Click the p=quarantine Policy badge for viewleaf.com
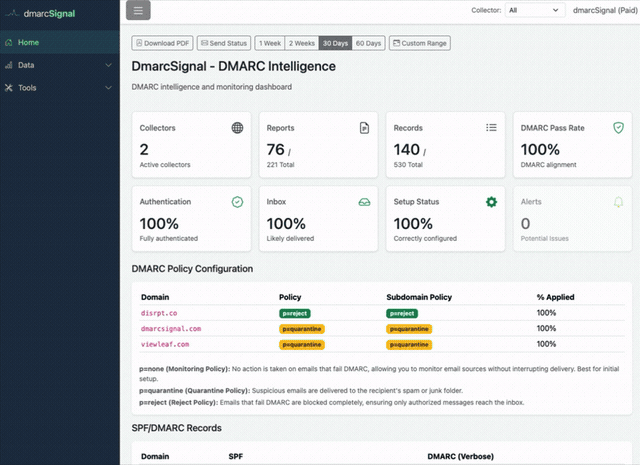Image resolution: width=640 pixels, height=465 pixels. tap(302, 345)
